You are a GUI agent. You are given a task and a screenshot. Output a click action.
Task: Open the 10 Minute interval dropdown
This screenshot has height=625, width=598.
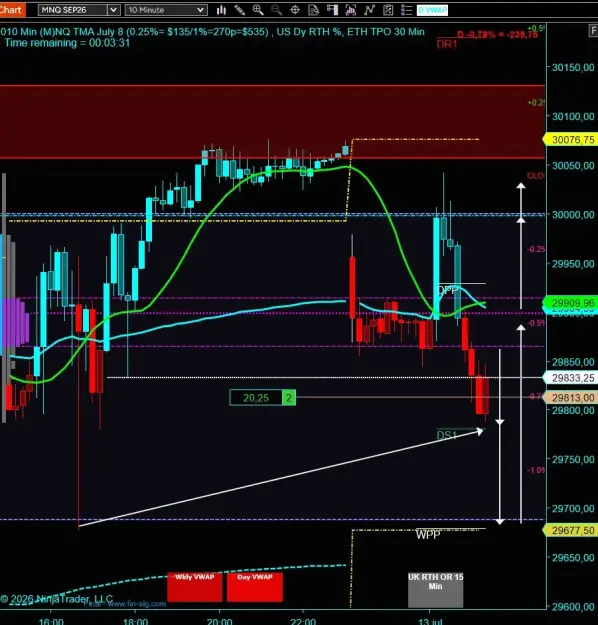coord(166,10)
